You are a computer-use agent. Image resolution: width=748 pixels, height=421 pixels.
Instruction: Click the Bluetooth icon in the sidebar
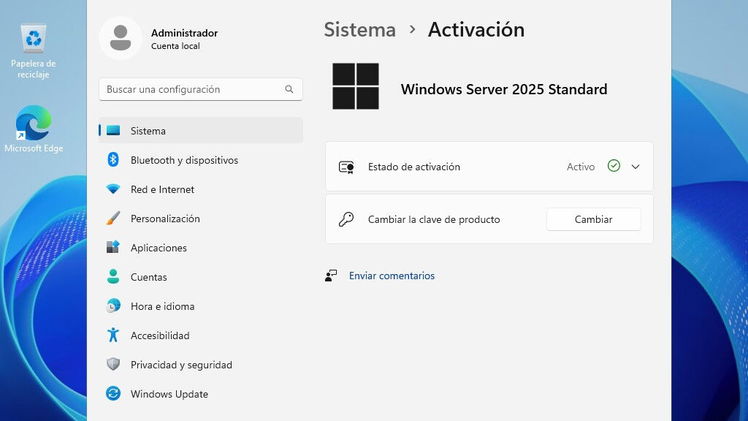[x=113, y=160]
